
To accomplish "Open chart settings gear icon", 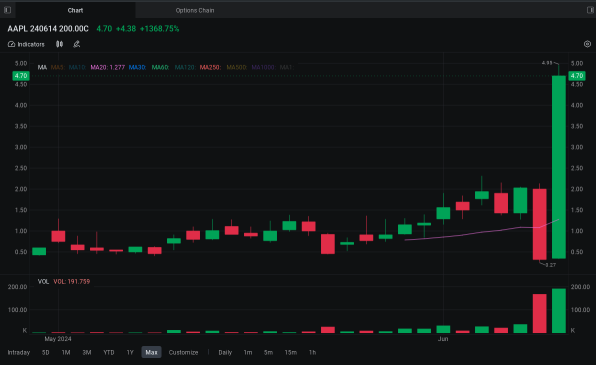I will pyautogui.click(x=587, y=44).
